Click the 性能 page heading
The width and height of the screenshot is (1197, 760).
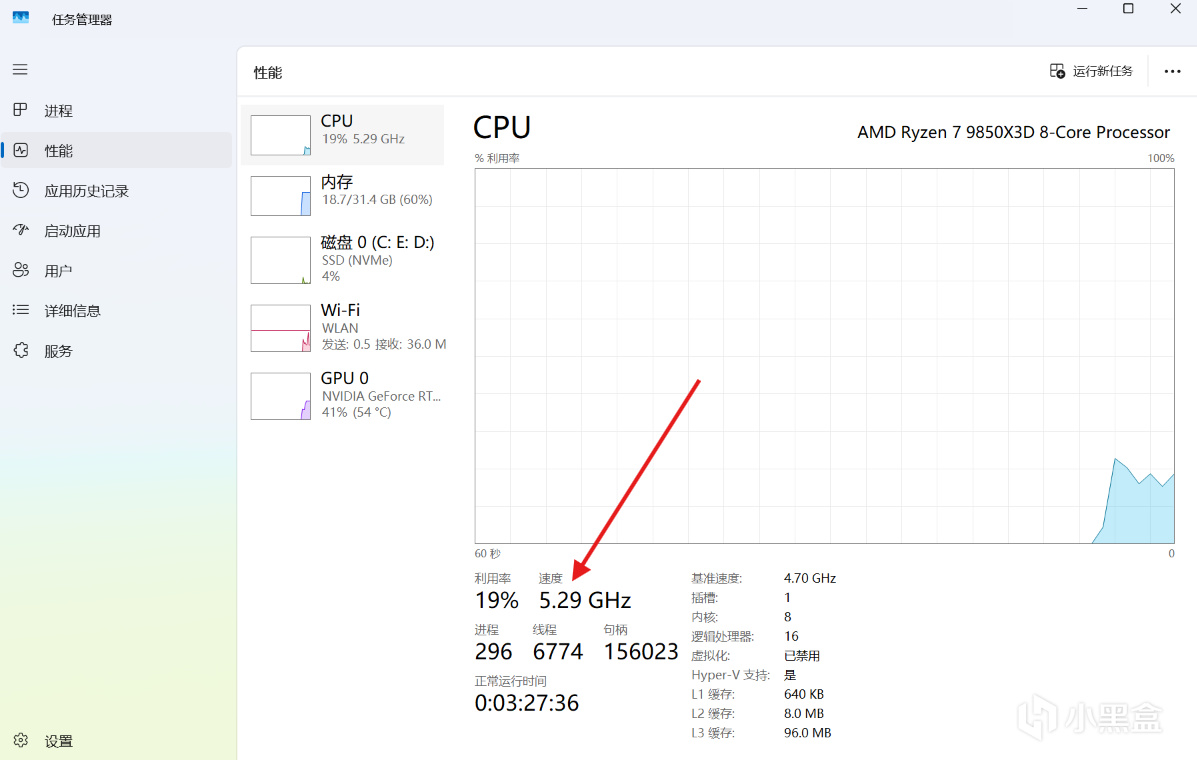click(x=268, y=72)
